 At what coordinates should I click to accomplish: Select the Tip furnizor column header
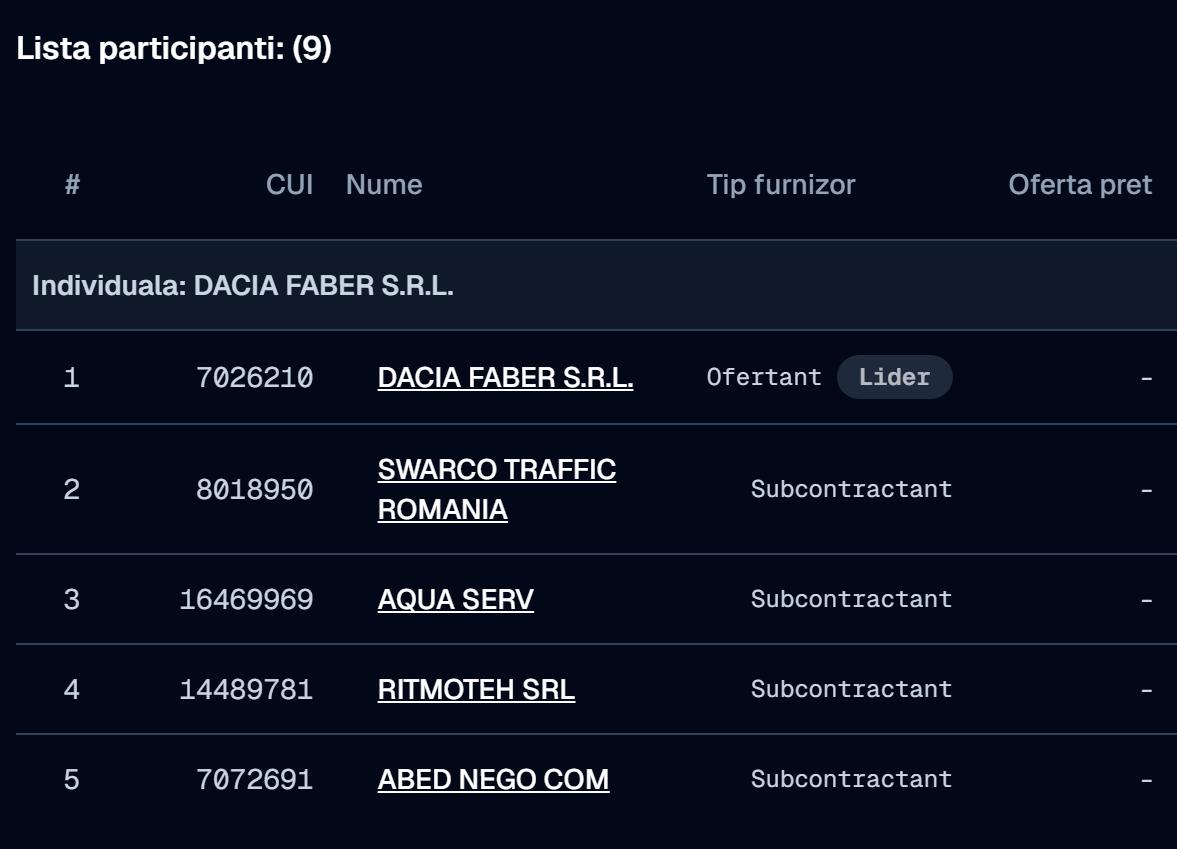[x=781, y=185]
